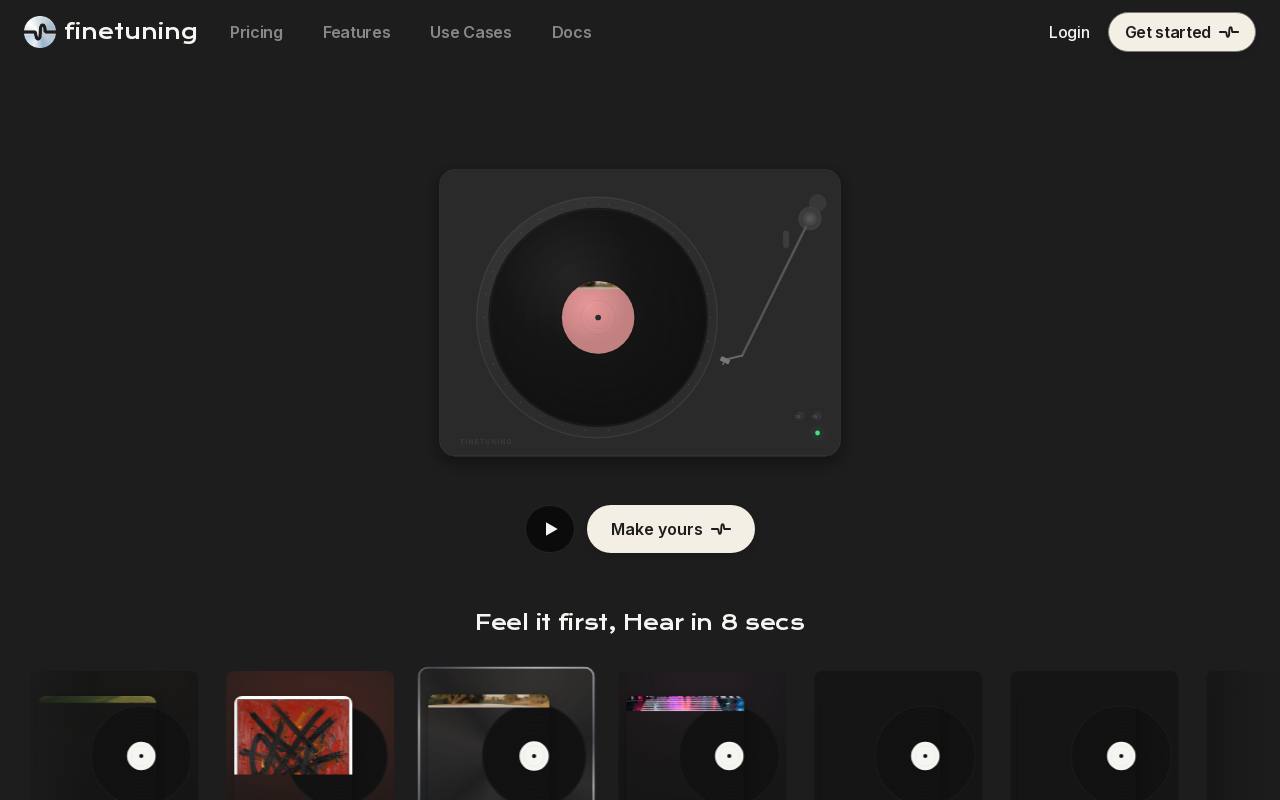Click the finetuning waveform logo icon

40,32
